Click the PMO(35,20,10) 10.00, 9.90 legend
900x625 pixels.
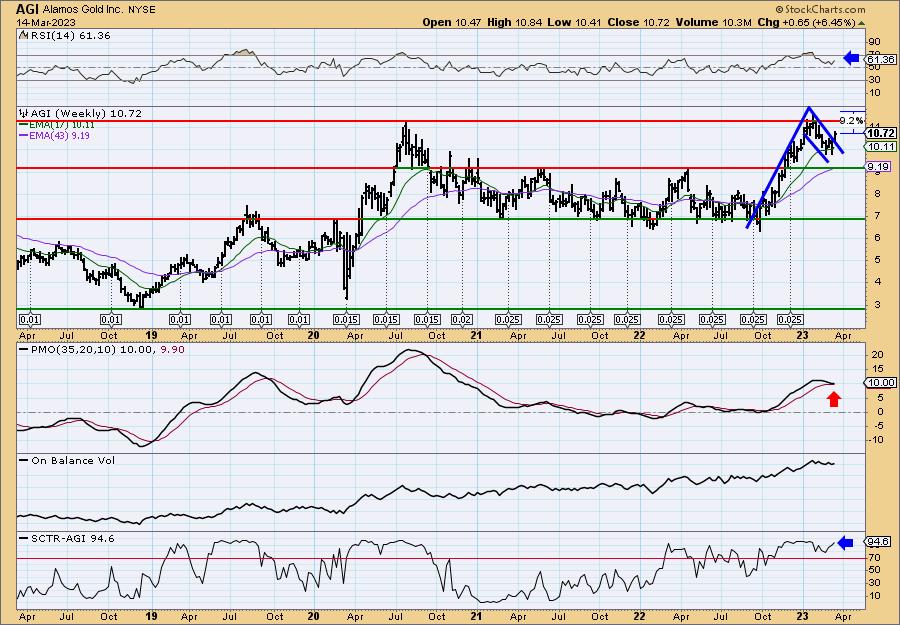tap(108, 350)
